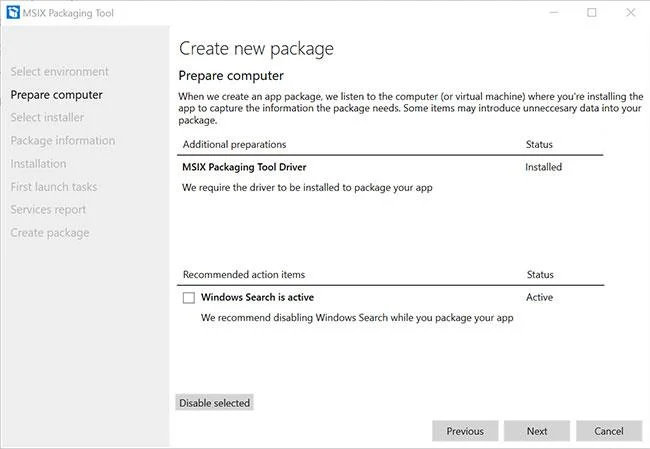Click the Active status for Windows Search
The width and height of the screenshot is (650, 449).
point(539,297)
